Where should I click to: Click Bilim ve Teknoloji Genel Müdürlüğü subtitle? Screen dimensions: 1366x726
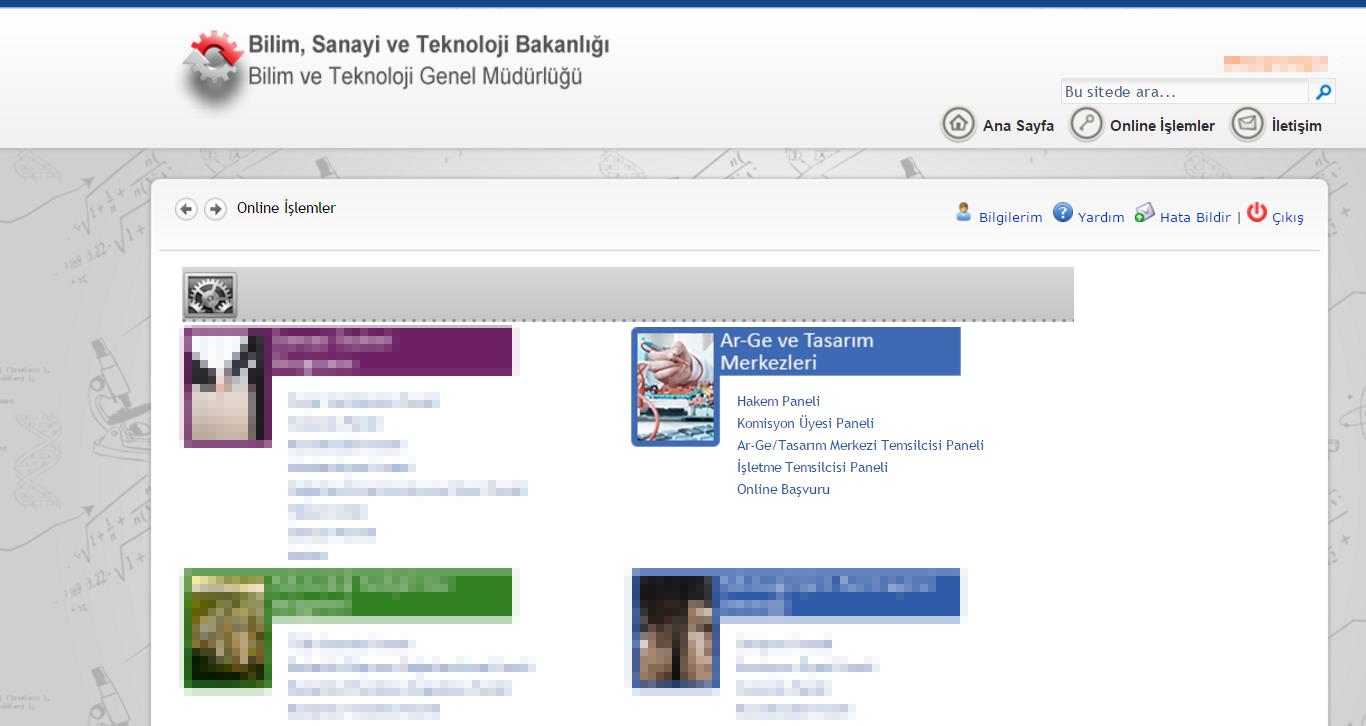coord(415,76)
